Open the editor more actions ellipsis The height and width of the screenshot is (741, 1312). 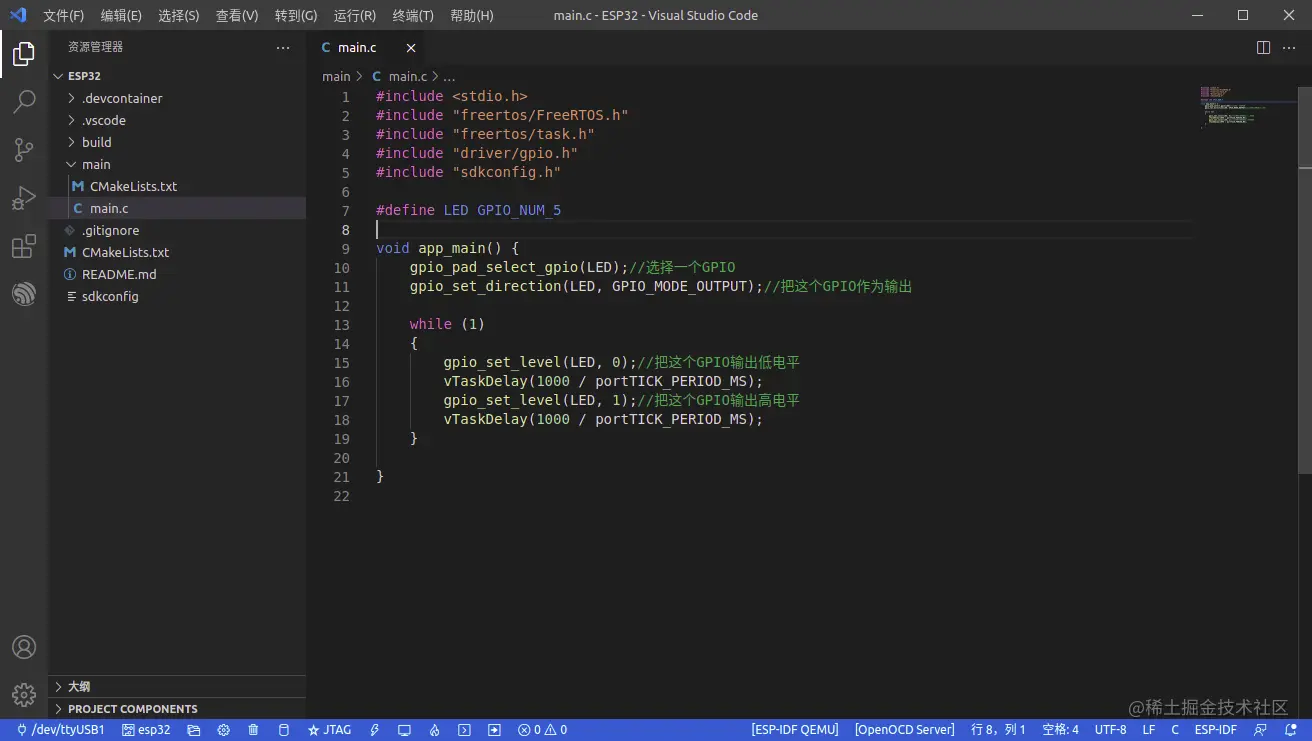[x=1289, y=47]
